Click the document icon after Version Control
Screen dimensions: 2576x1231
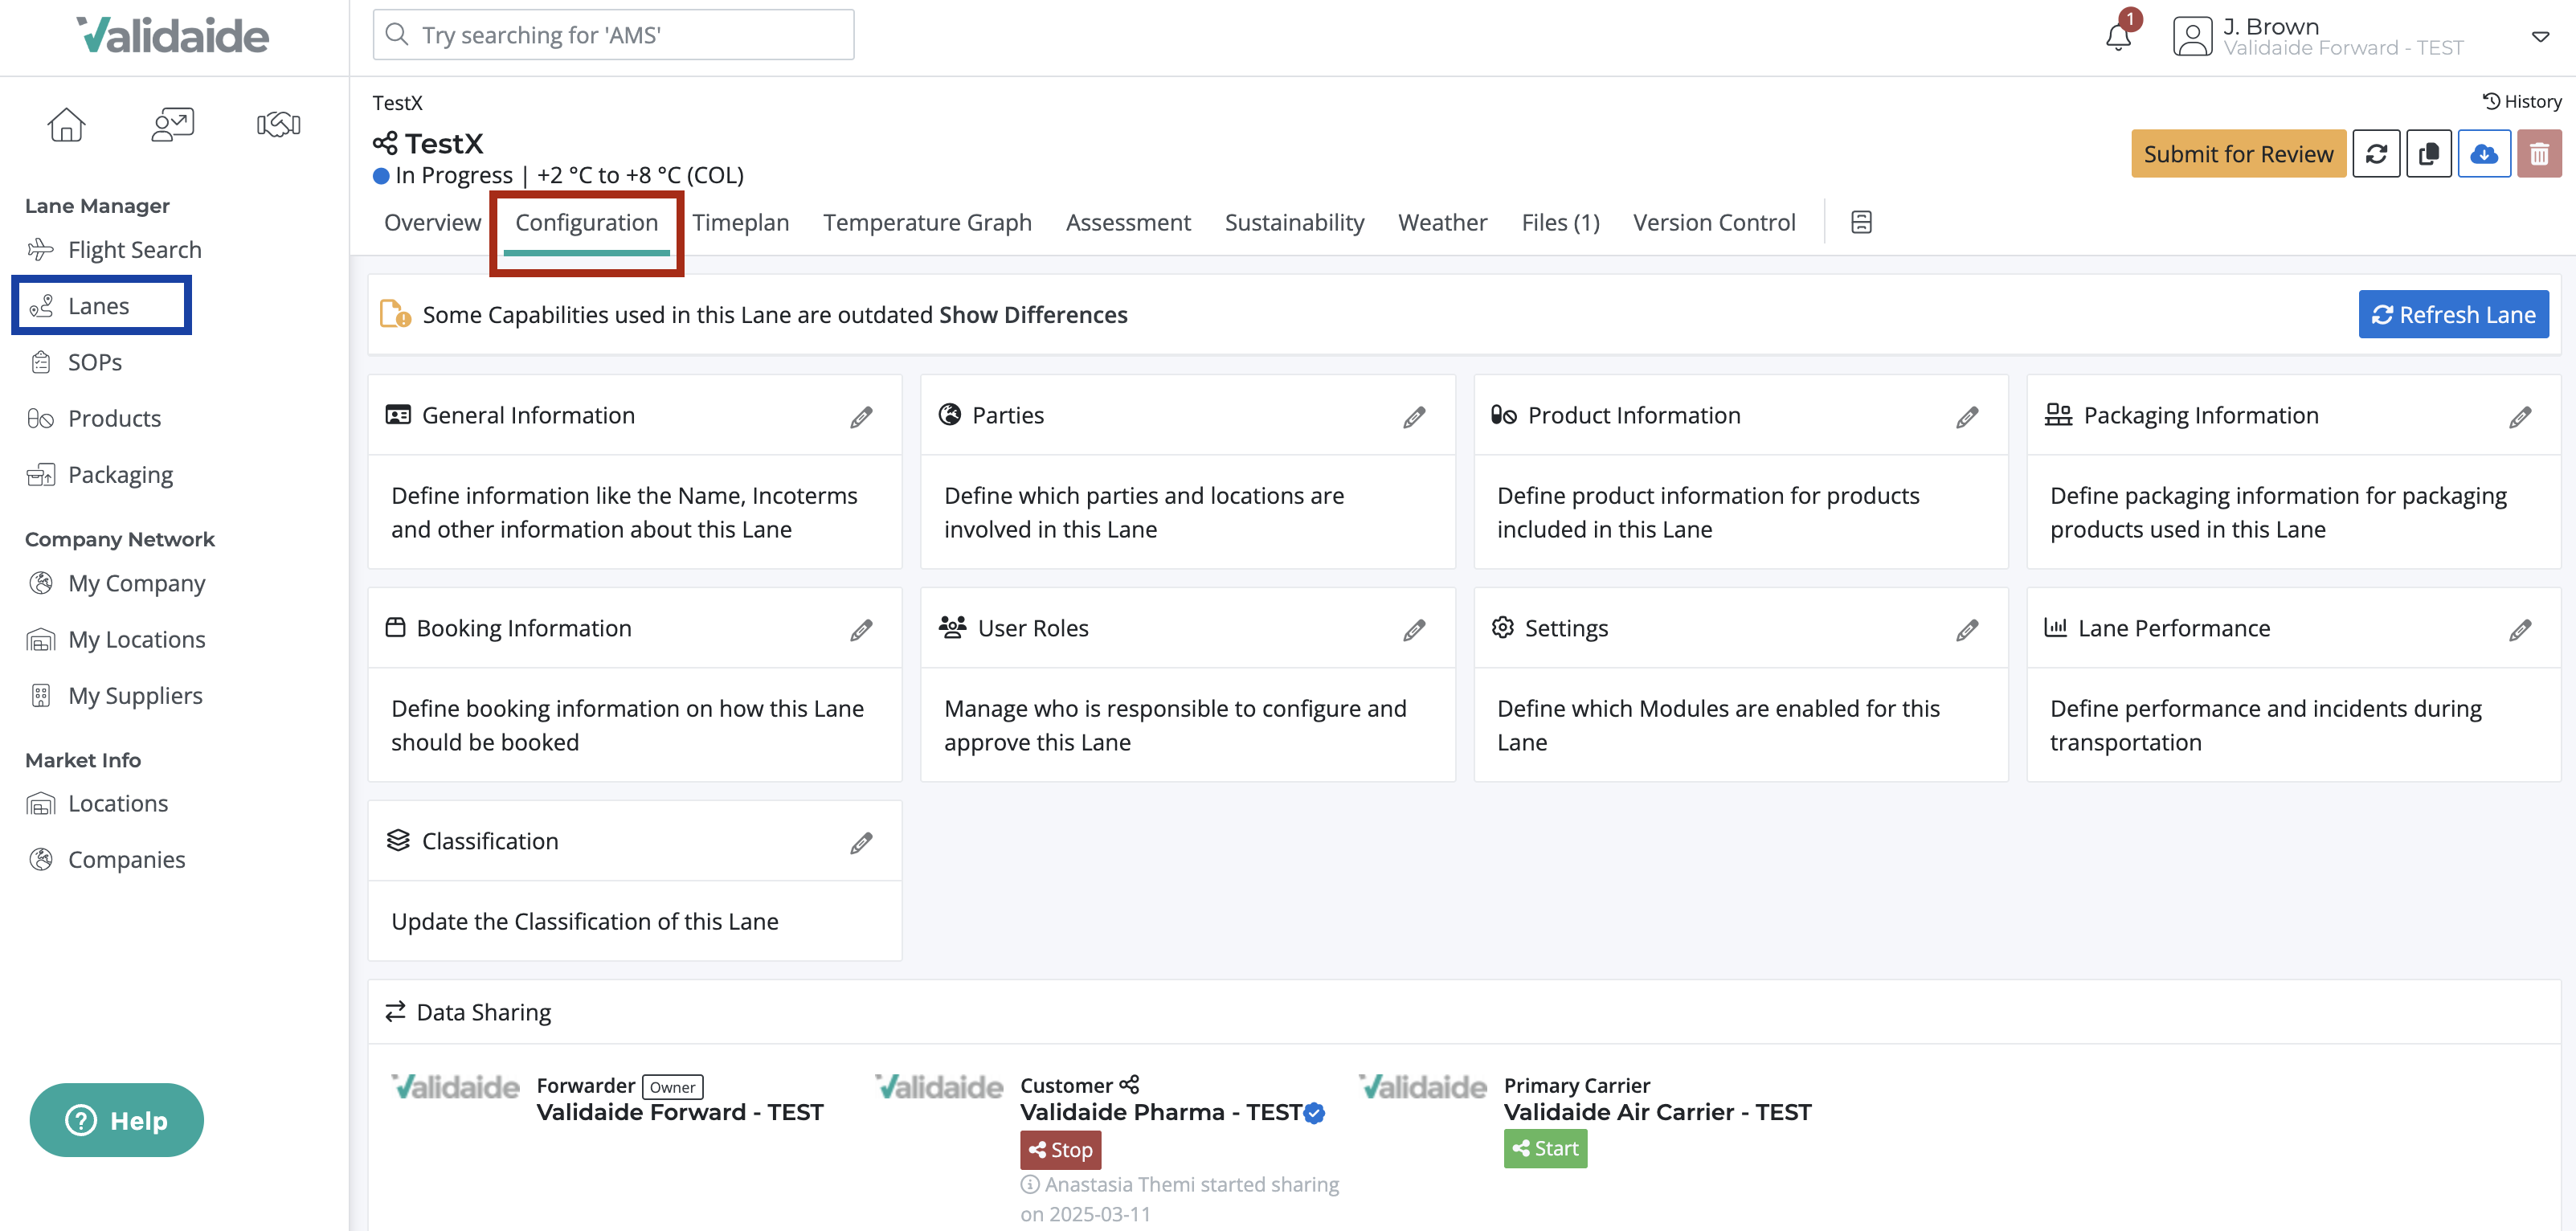tap(1861, 222)
